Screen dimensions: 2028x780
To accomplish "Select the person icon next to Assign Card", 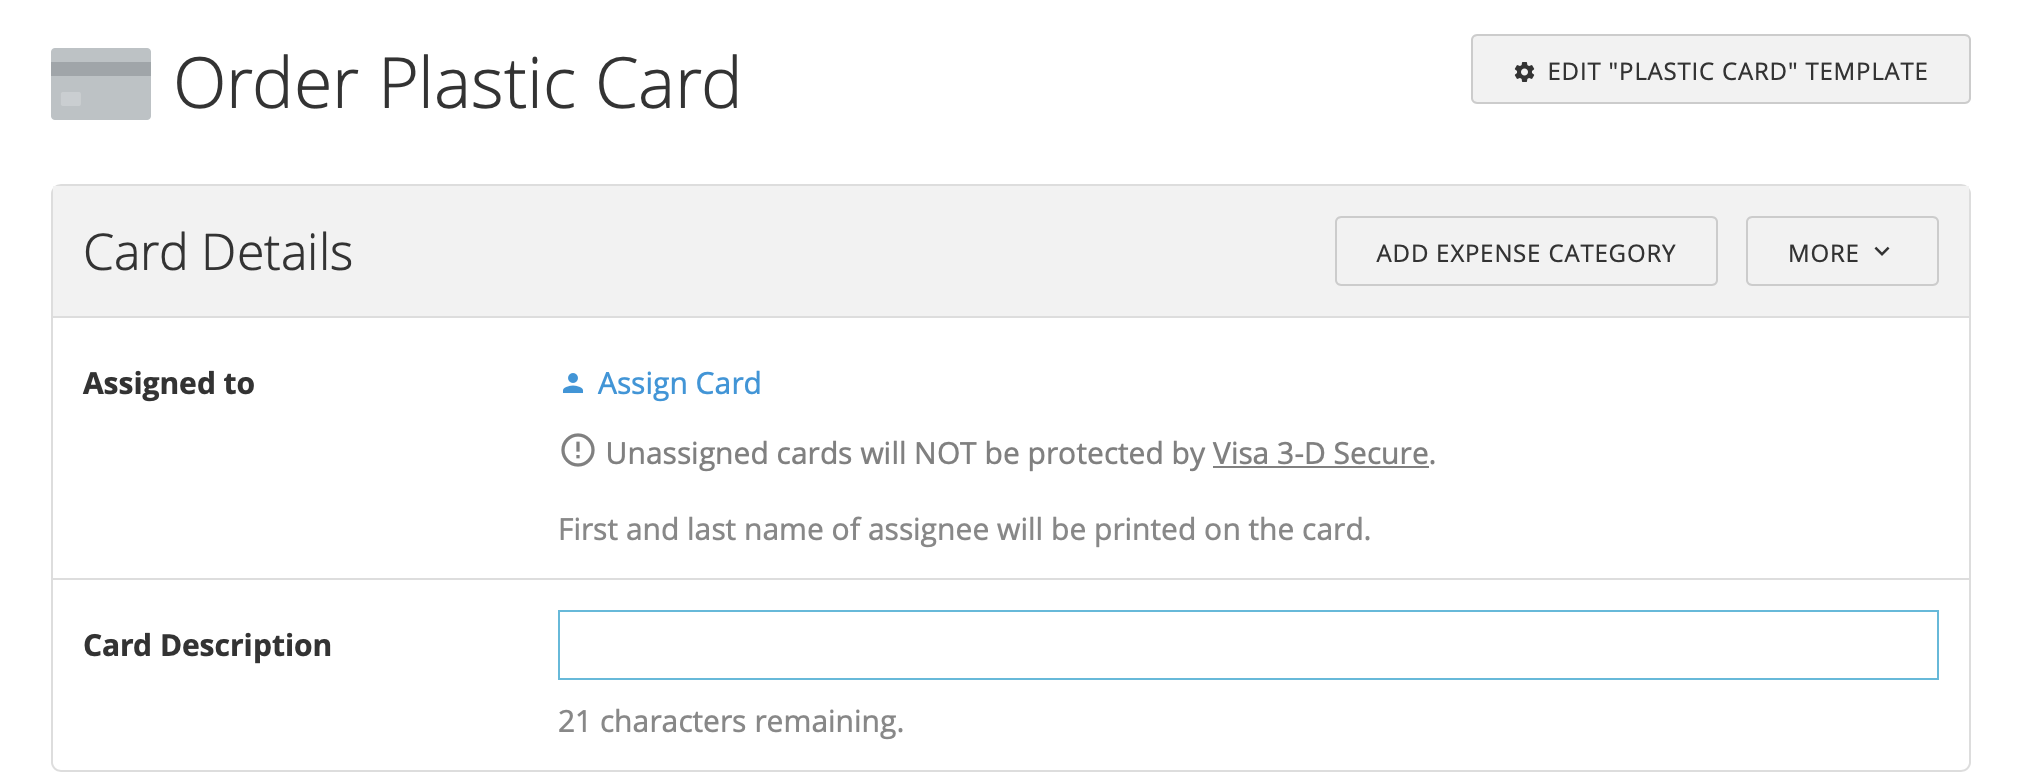I will coord(571,381).
